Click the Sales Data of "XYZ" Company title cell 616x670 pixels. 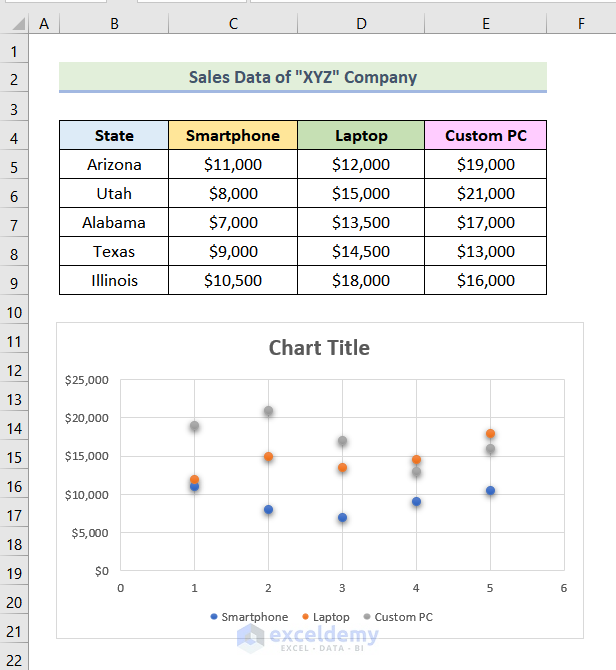point(302,77)
